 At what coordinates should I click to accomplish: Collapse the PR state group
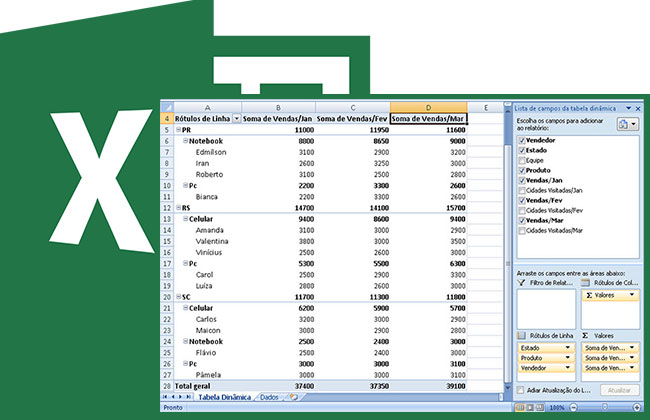pos(179,130)
